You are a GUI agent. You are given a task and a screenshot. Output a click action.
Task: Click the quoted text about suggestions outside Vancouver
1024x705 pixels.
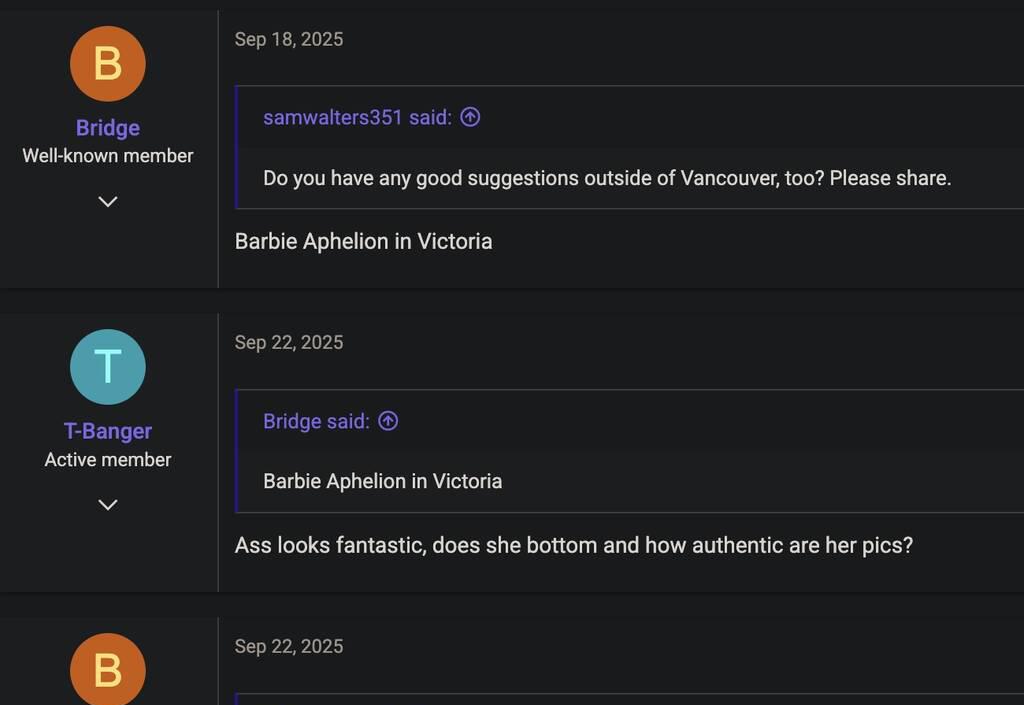pyautogui.click(x=607, y=178)
